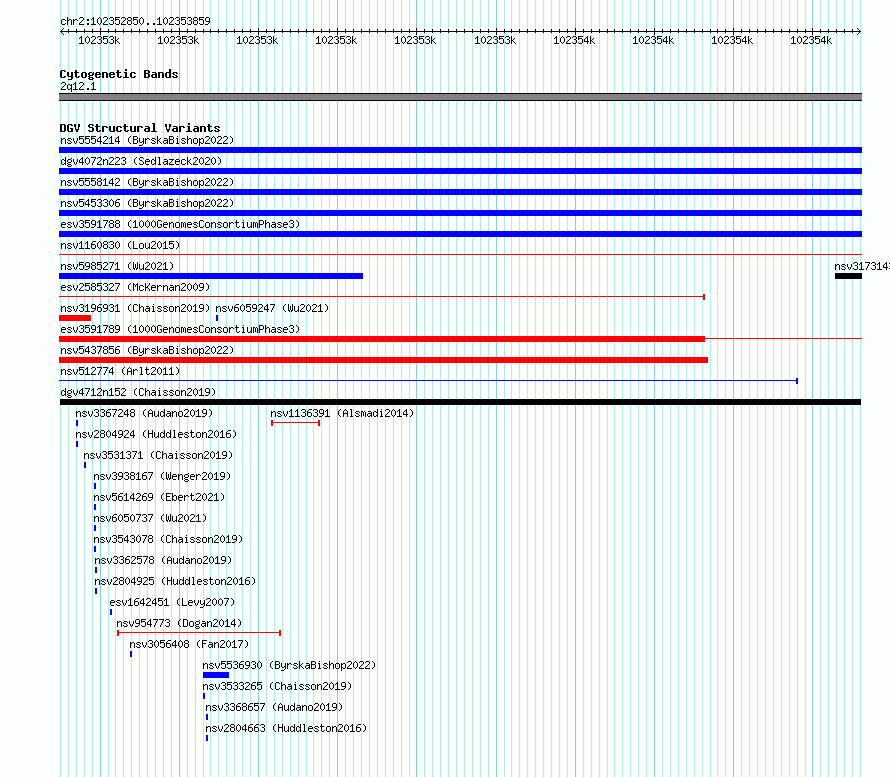The height and width of the screenshot is (777, 890).
Task: Open nsv6059247 (Wu2021) variant label
Action: tap(272, 308)
